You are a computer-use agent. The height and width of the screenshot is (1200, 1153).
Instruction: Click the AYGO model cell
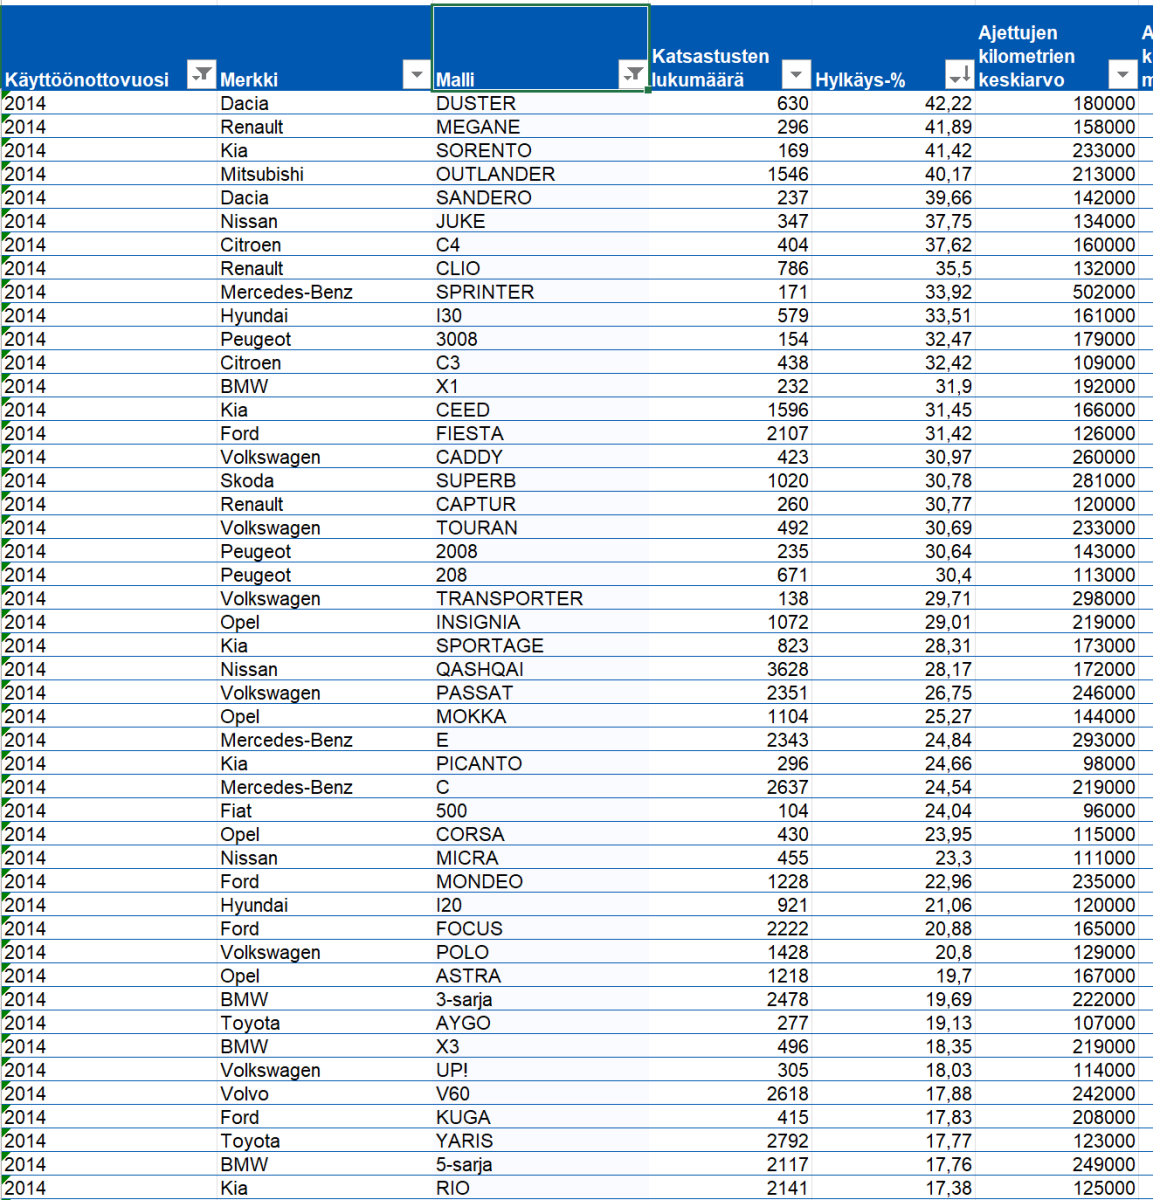[540, 1023]
